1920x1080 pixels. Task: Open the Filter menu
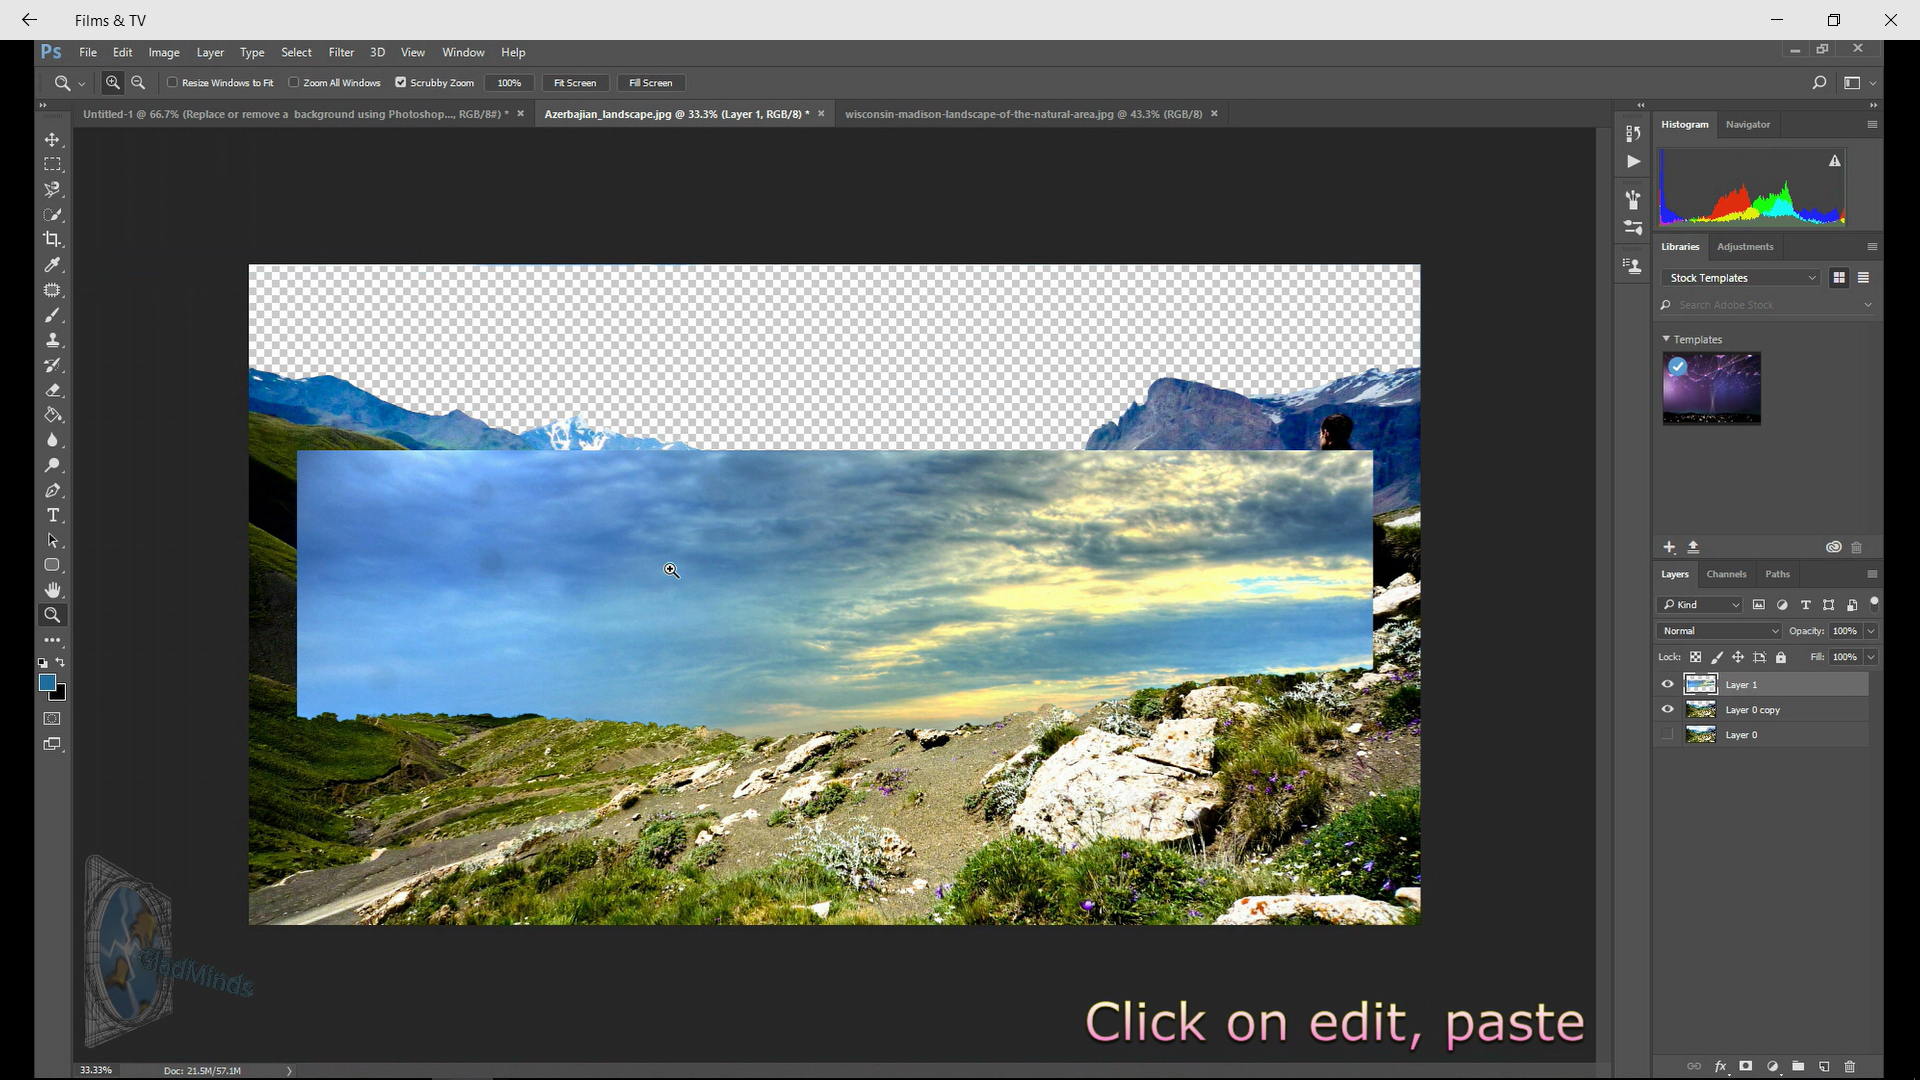pyautogui.click(x=340, y=53)
